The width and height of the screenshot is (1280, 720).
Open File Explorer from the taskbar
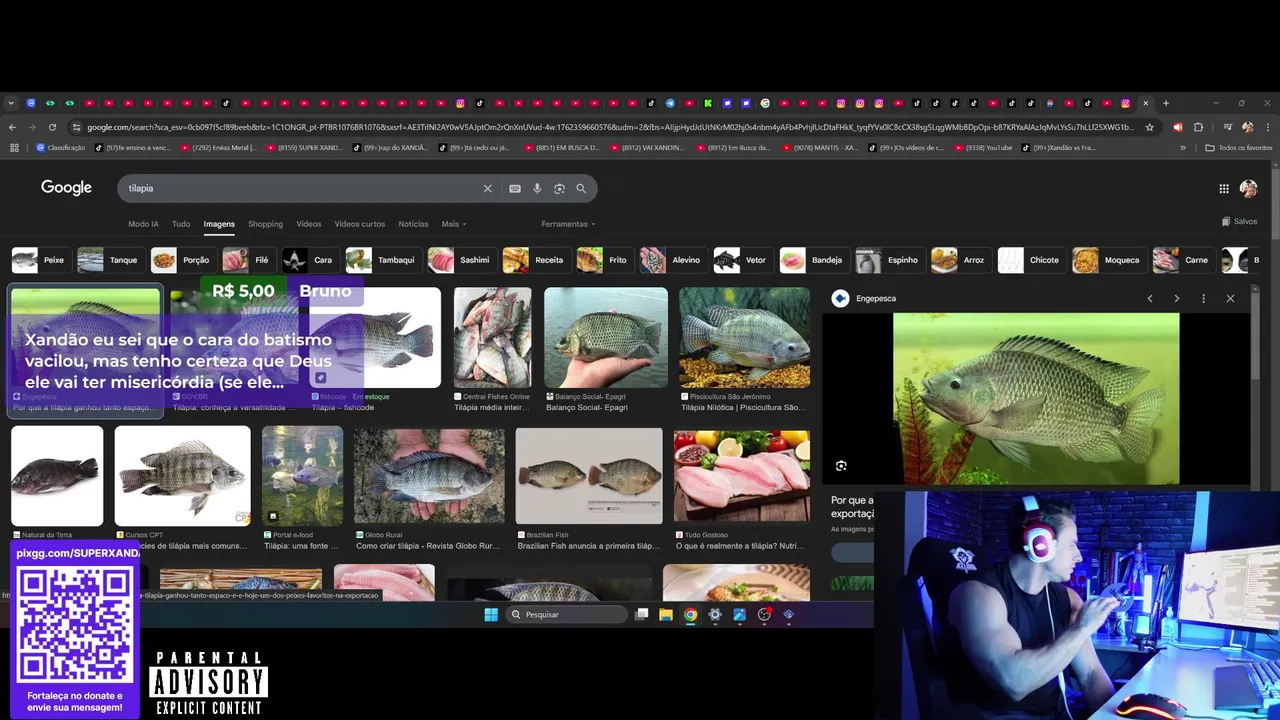pos(666,614)
